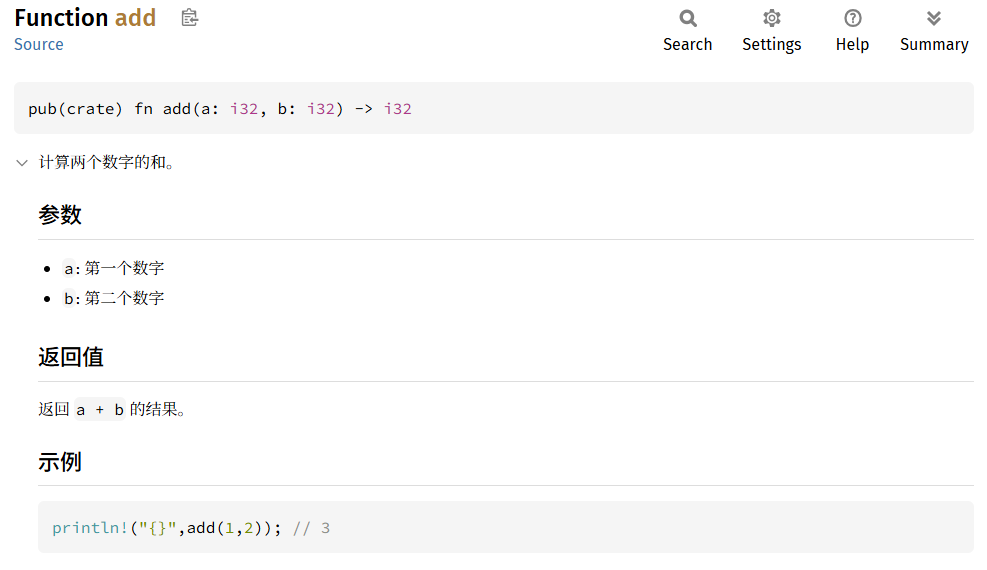Screen dimensions: 987x570
Task: Open Search using the magnifier icon
Action: point(687,18)
